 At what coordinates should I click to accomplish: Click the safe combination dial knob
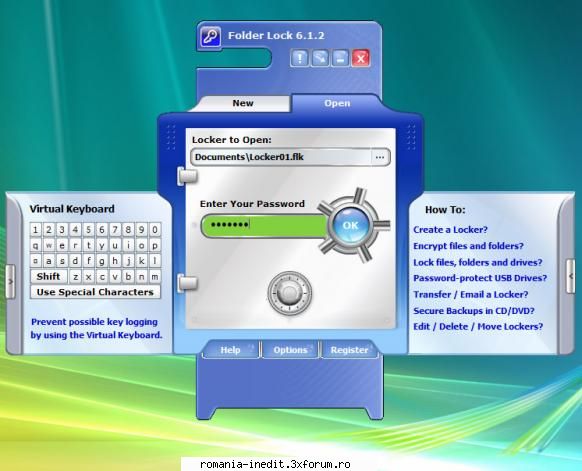click(290, 293)
